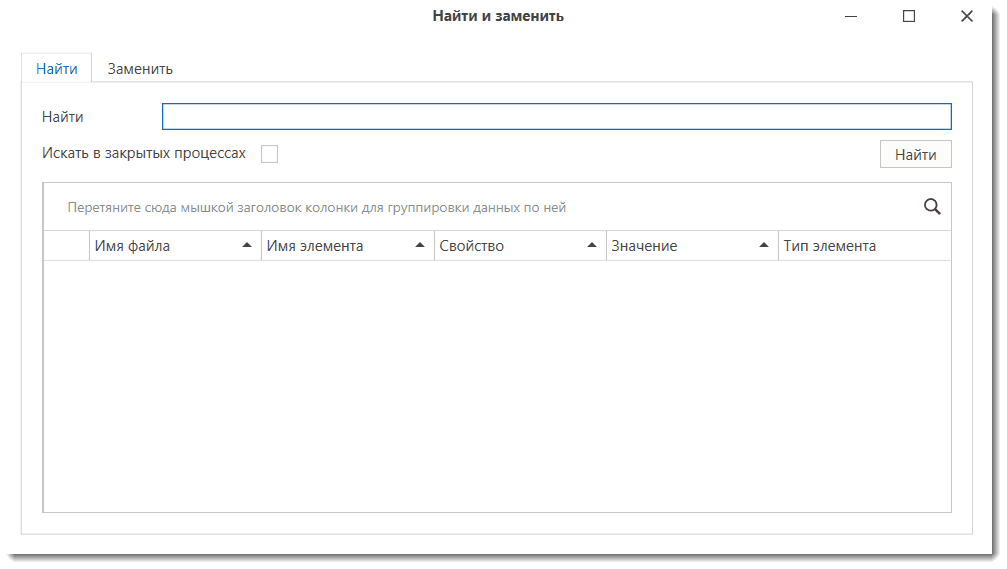
Task: Click sort arrow in Имя элемента column
Action: pyautogui.click(x=420, y=246)
